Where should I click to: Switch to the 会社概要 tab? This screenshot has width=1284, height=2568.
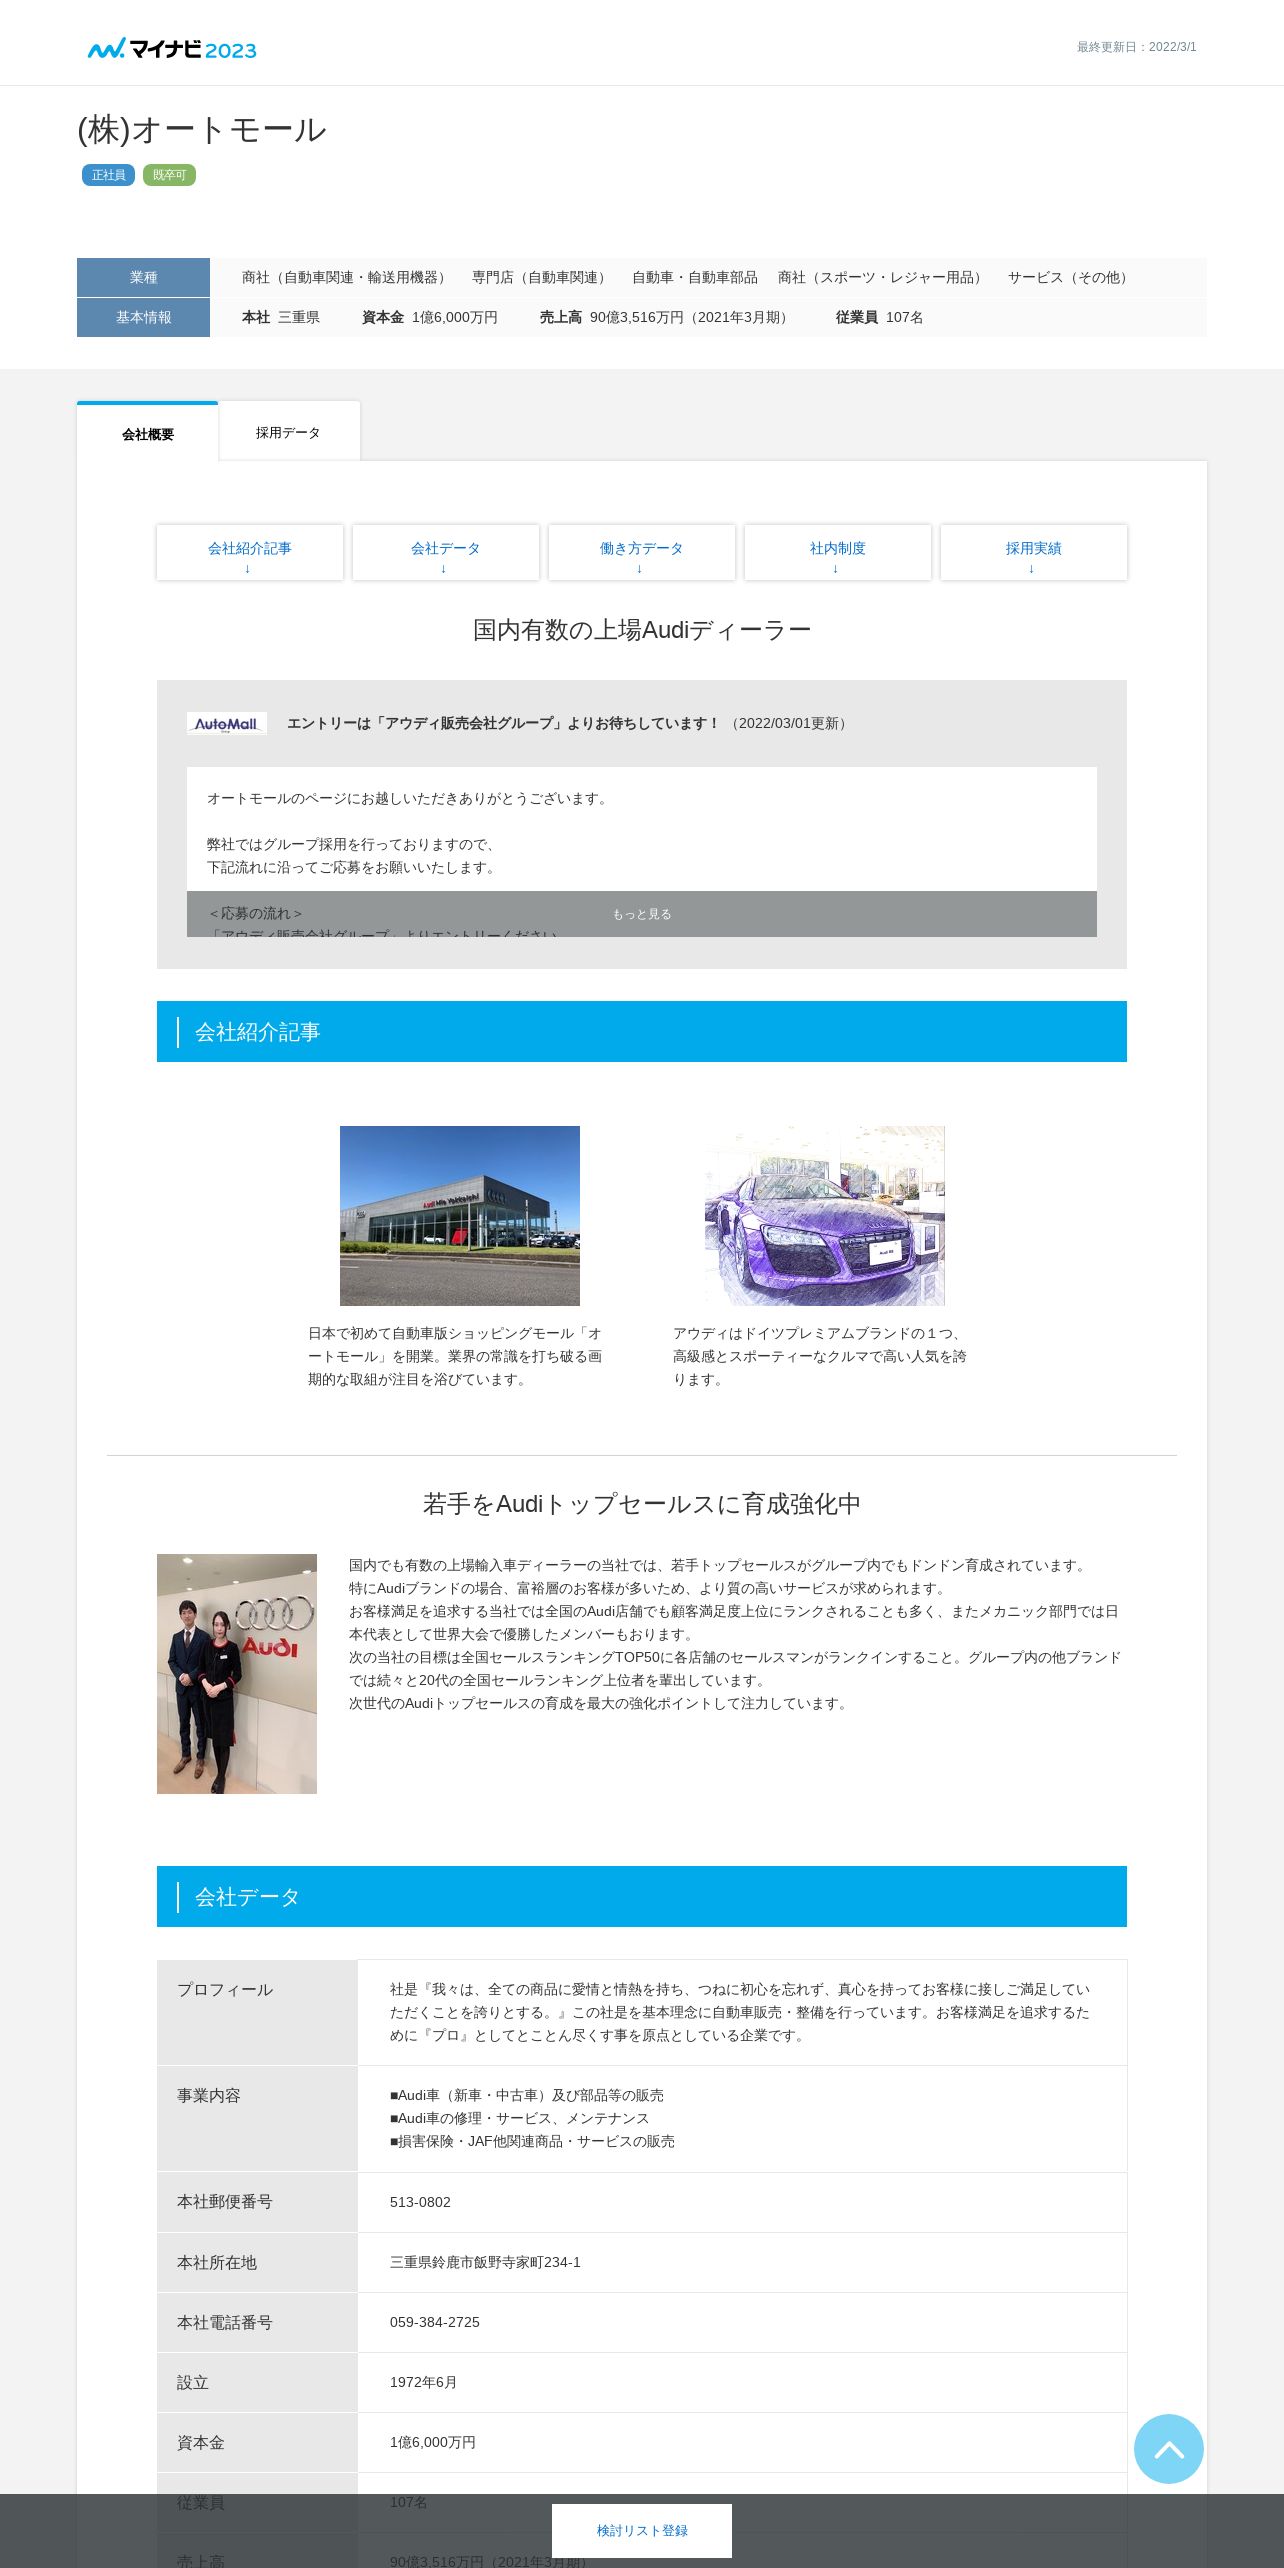tap(148, 433)
